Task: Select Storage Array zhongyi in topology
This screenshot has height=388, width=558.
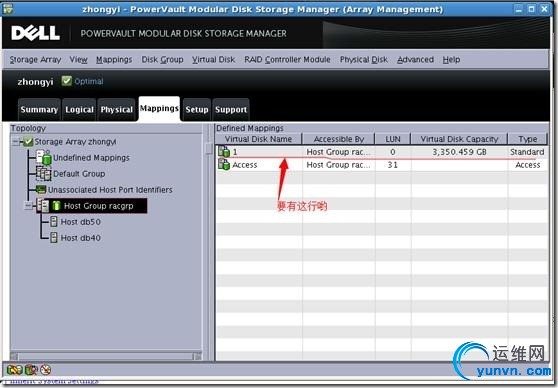Action: pos(75,142)
